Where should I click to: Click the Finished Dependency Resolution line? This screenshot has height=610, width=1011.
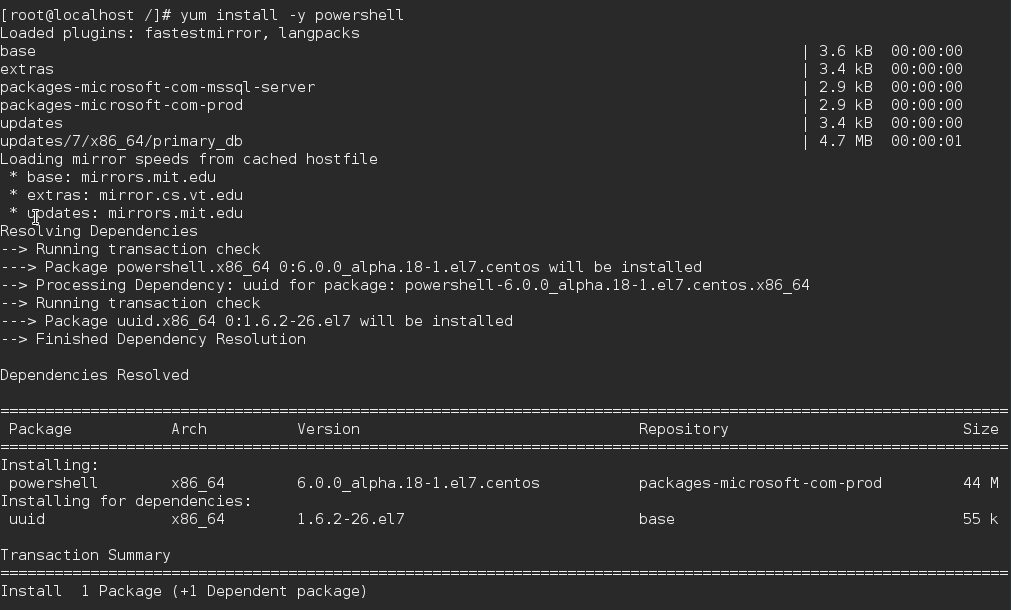153,339
